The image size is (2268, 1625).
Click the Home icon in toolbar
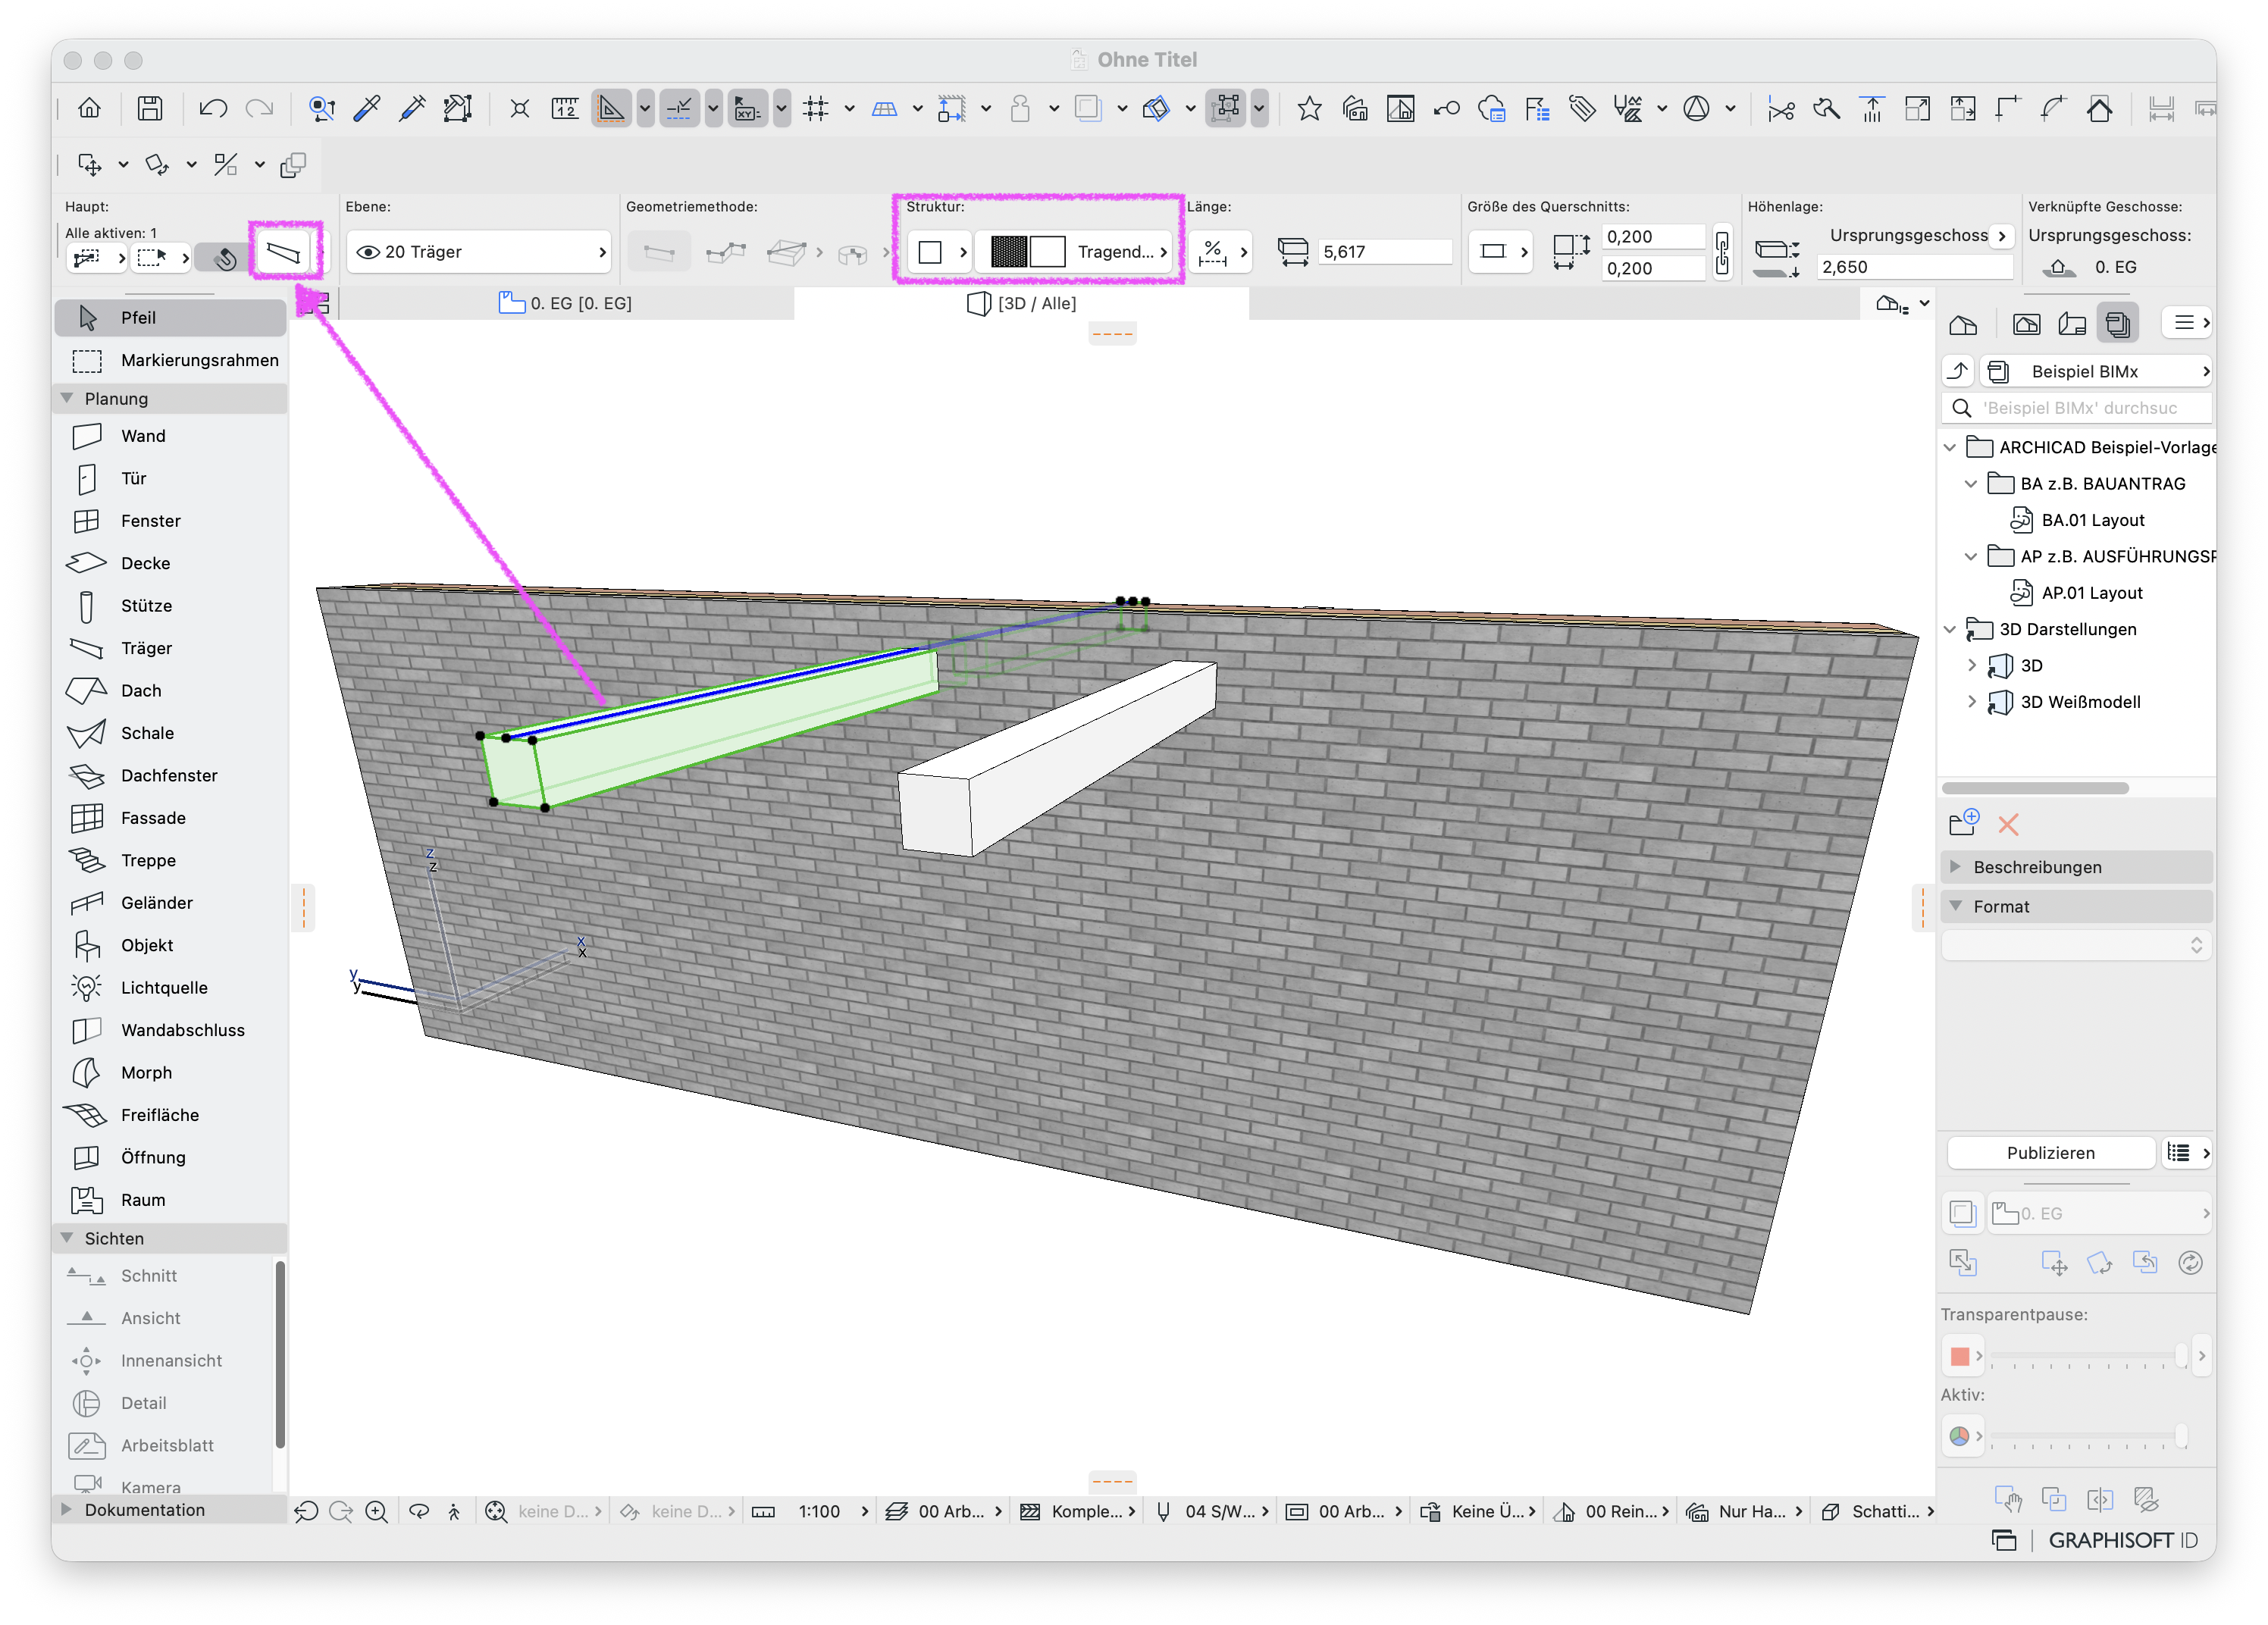click(x=89, y=108)
